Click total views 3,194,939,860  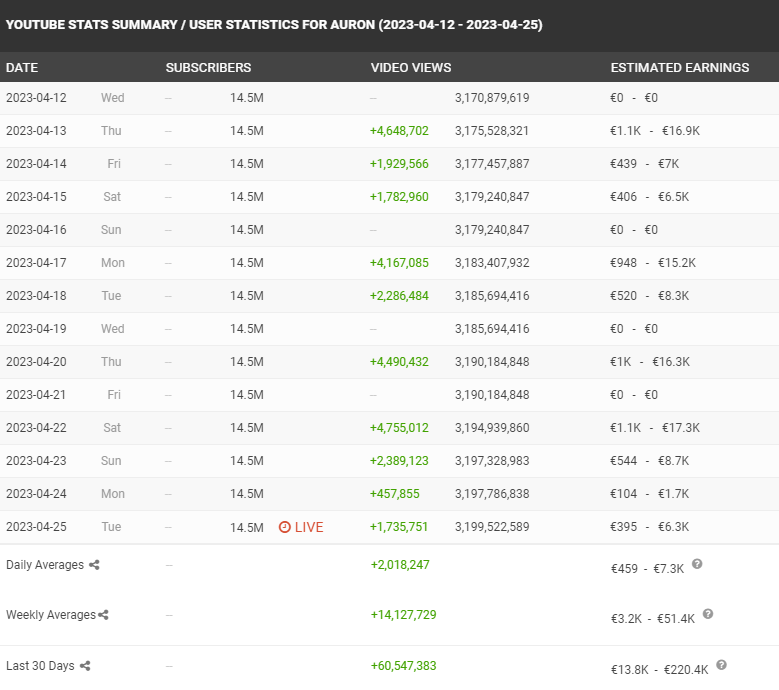coord(492,428)
